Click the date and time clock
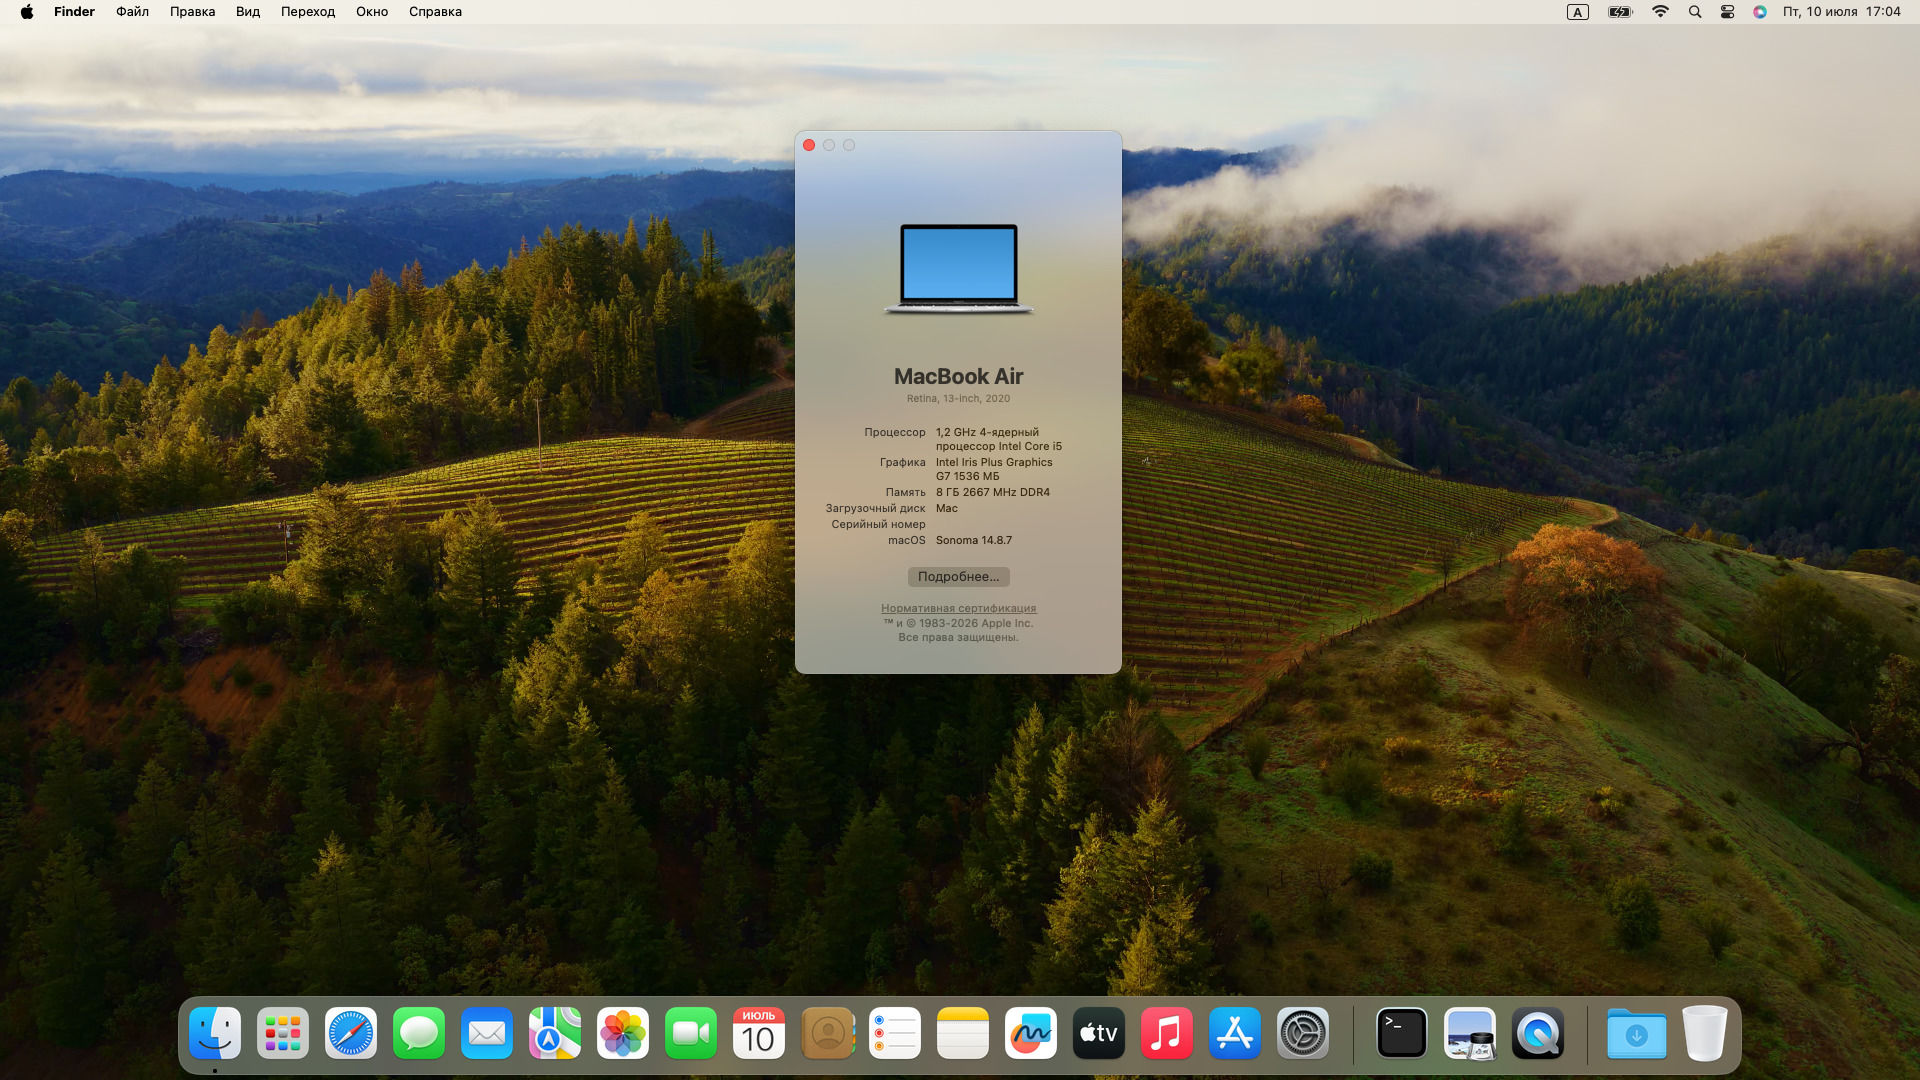 [x=1841, y=12]
